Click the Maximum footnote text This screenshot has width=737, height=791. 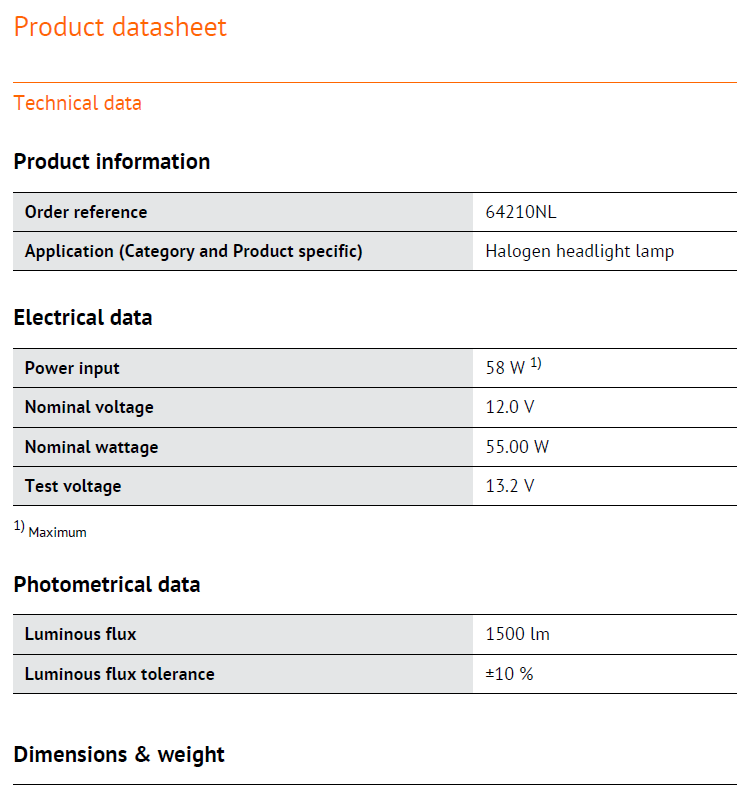pyautogui.click(x=57, y=533)
